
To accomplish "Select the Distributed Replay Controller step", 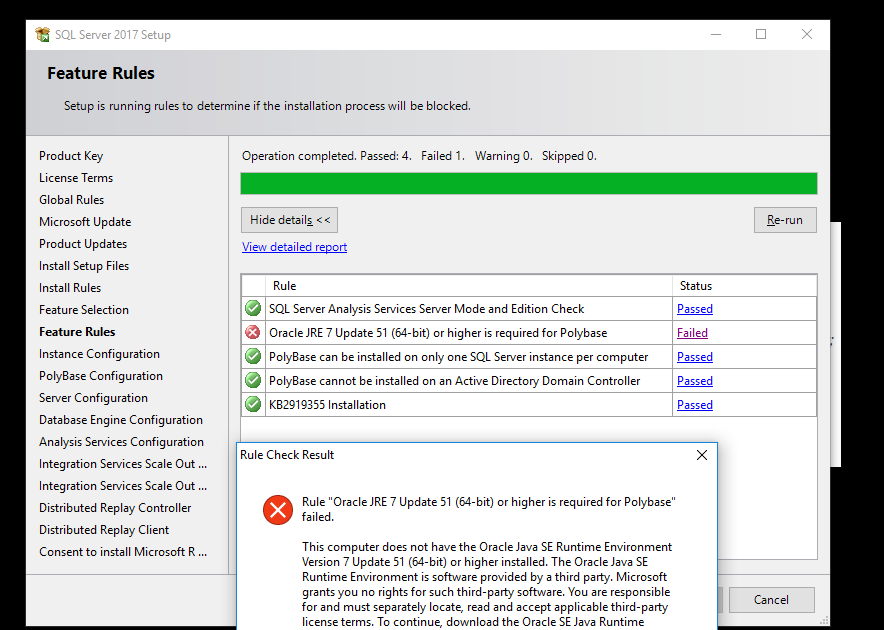I will click(x=115, y=508).
